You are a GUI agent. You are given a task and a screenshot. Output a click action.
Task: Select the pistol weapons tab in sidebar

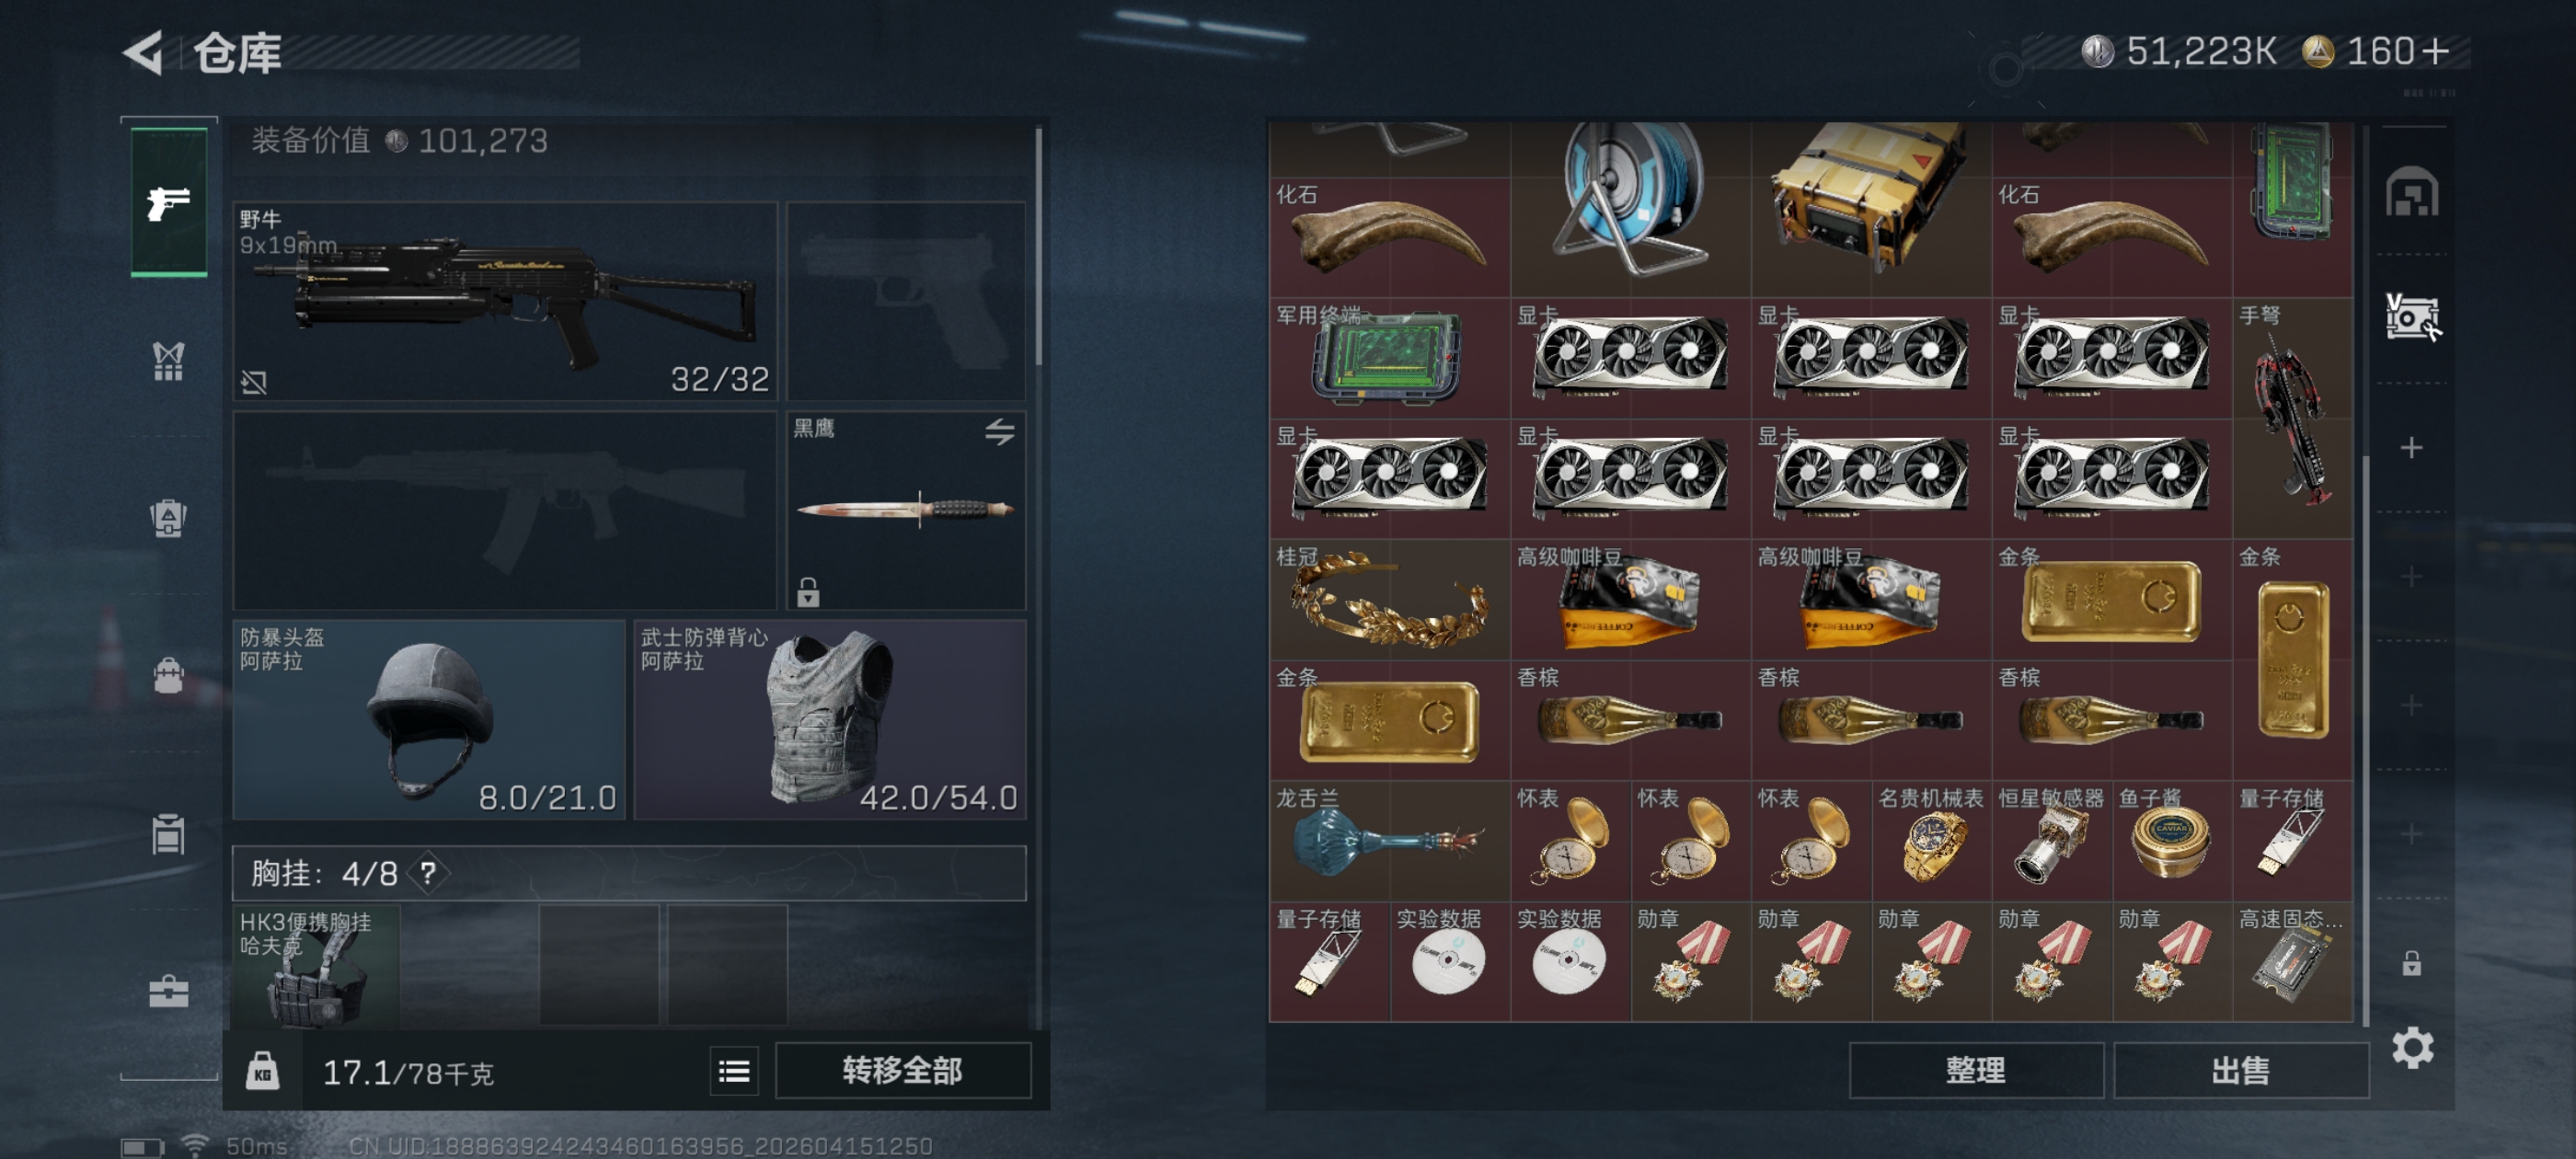click(168, 203)
